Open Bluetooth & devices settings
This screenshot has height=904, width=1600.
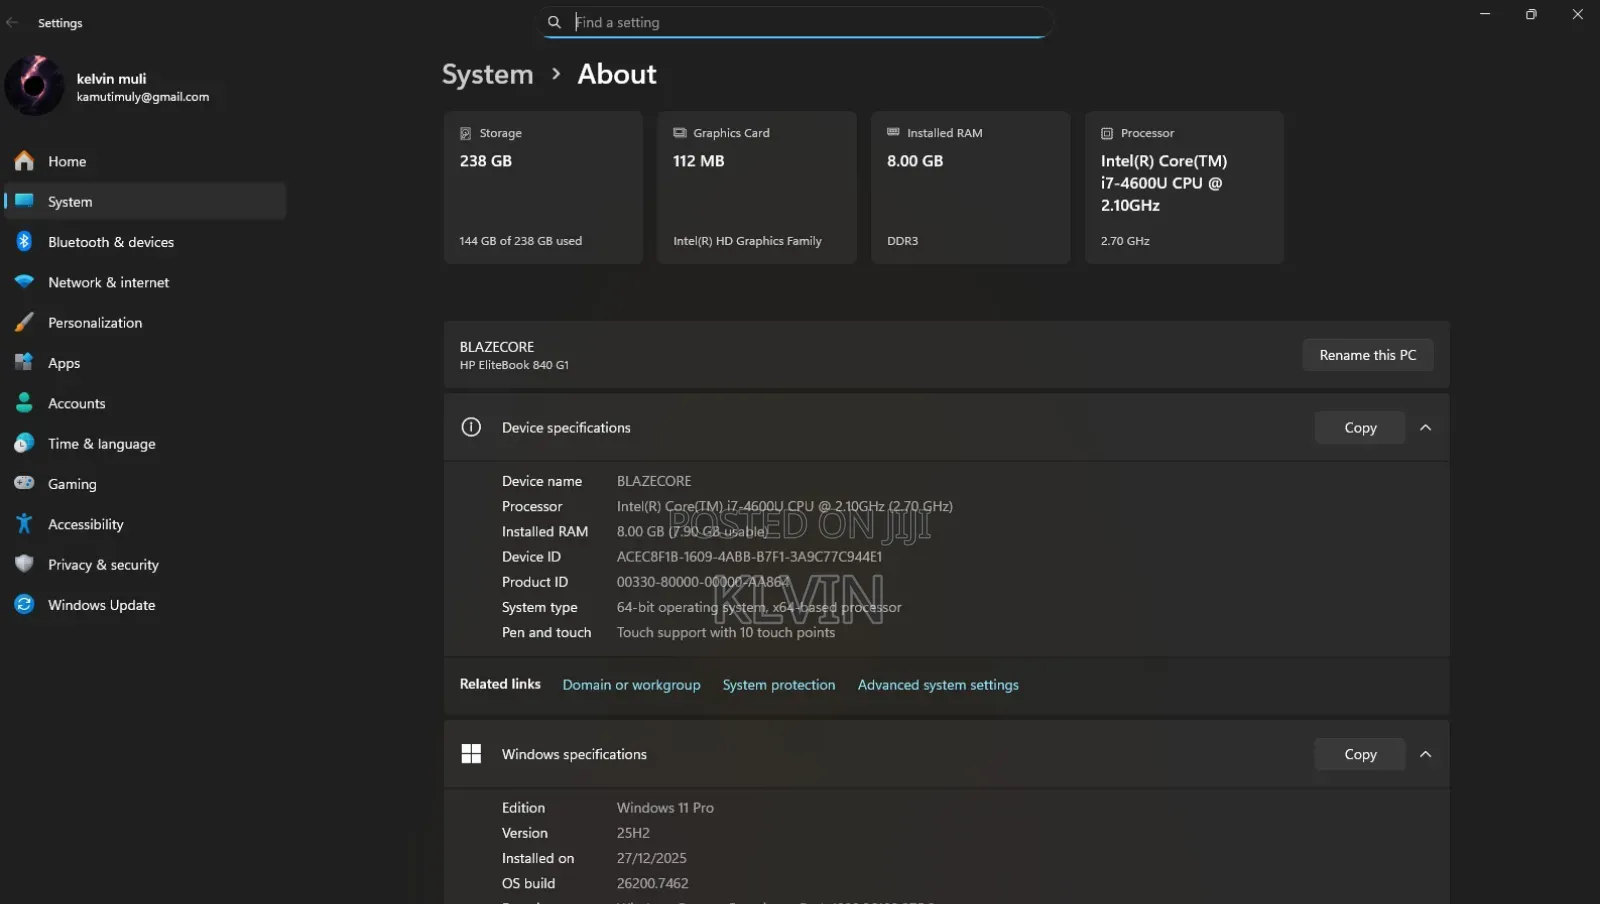[146, 242]
